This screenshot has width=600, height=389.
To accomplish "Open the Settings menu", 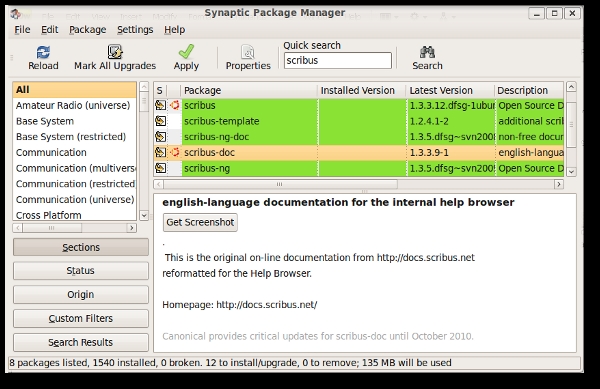I will point(135,29).
